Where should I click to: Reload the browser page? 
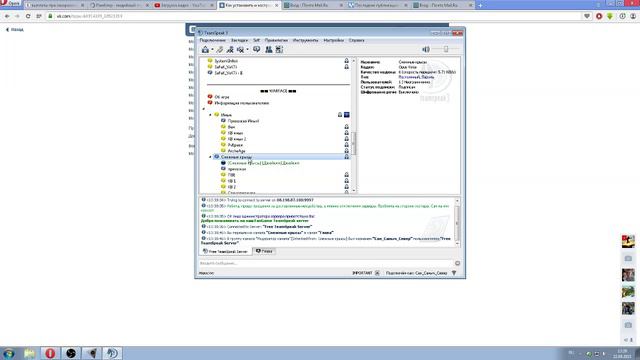click(x=28, y=16)
